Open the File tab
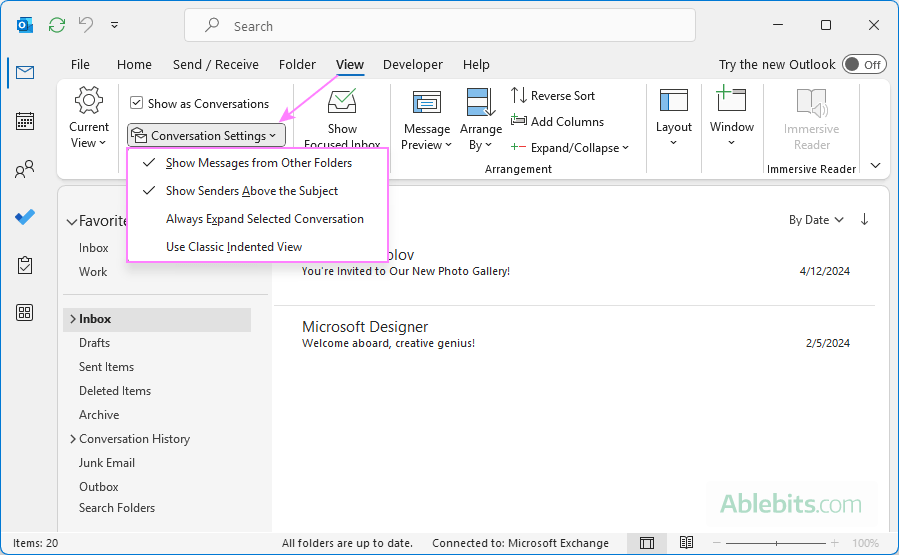The image size is (899, 555). pyautogui.click(x=80, y=64)
